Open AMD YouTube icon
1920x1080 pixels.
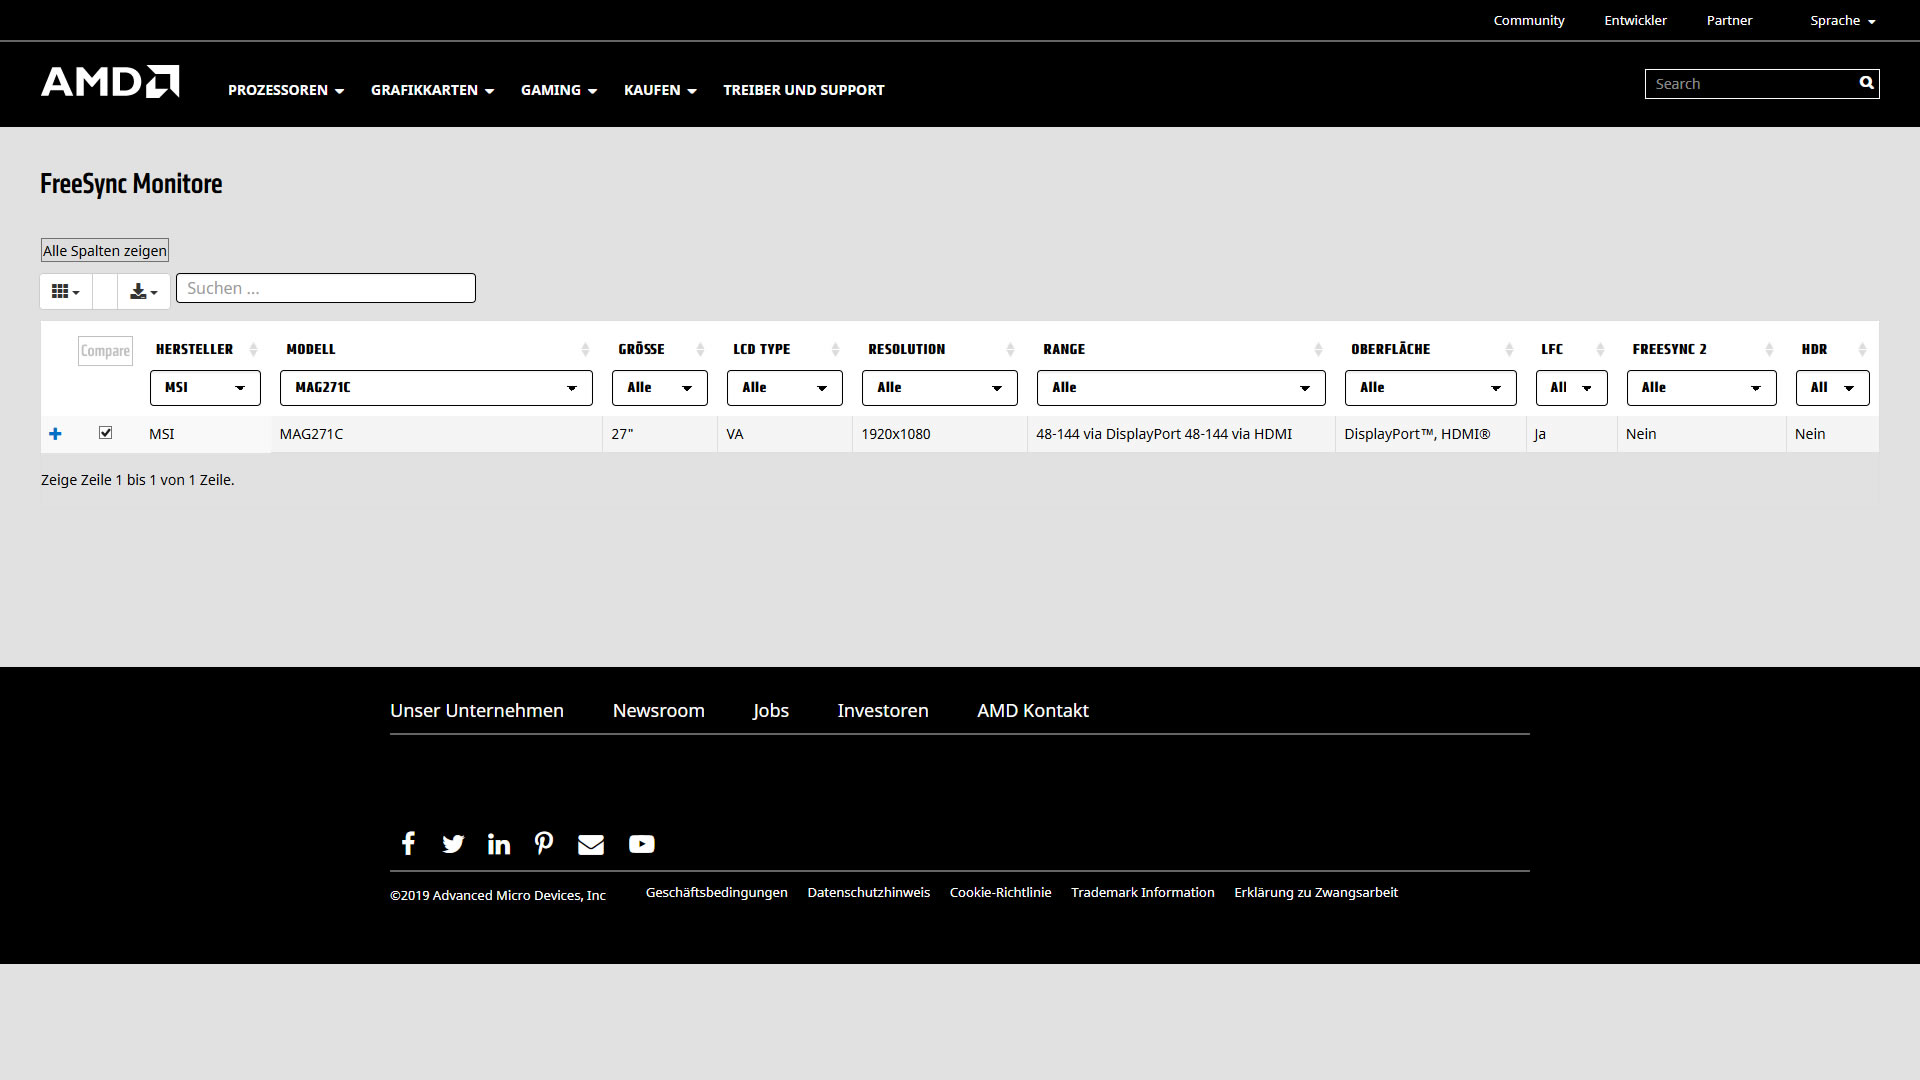(641, 844)
